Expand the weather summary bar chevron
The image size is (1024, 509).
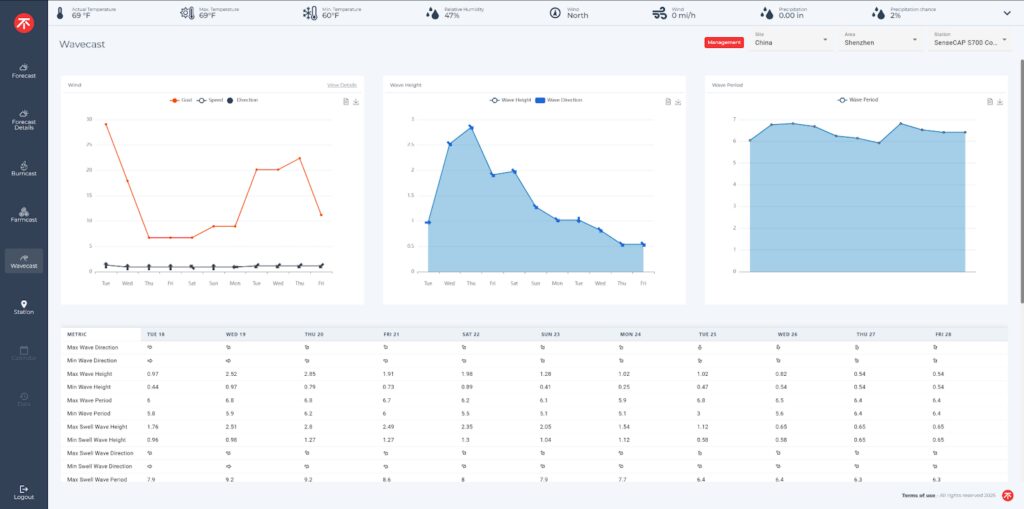click(x=1006, y=13)
